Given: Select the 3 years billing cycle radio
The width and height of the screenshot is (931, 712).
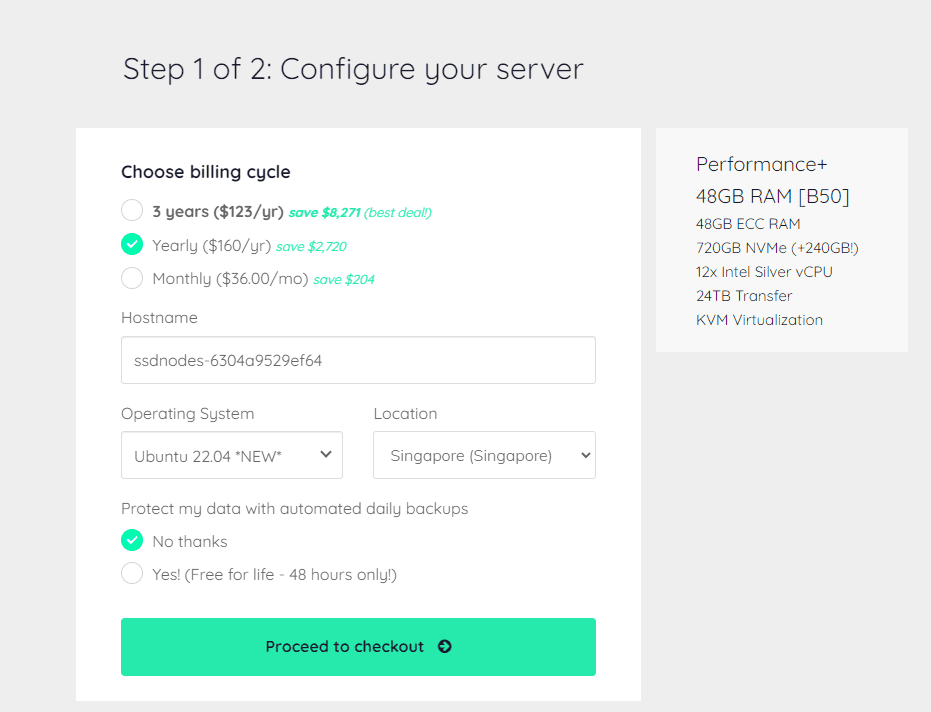Looking at the screenshot, I should click(x=132, y=211).
